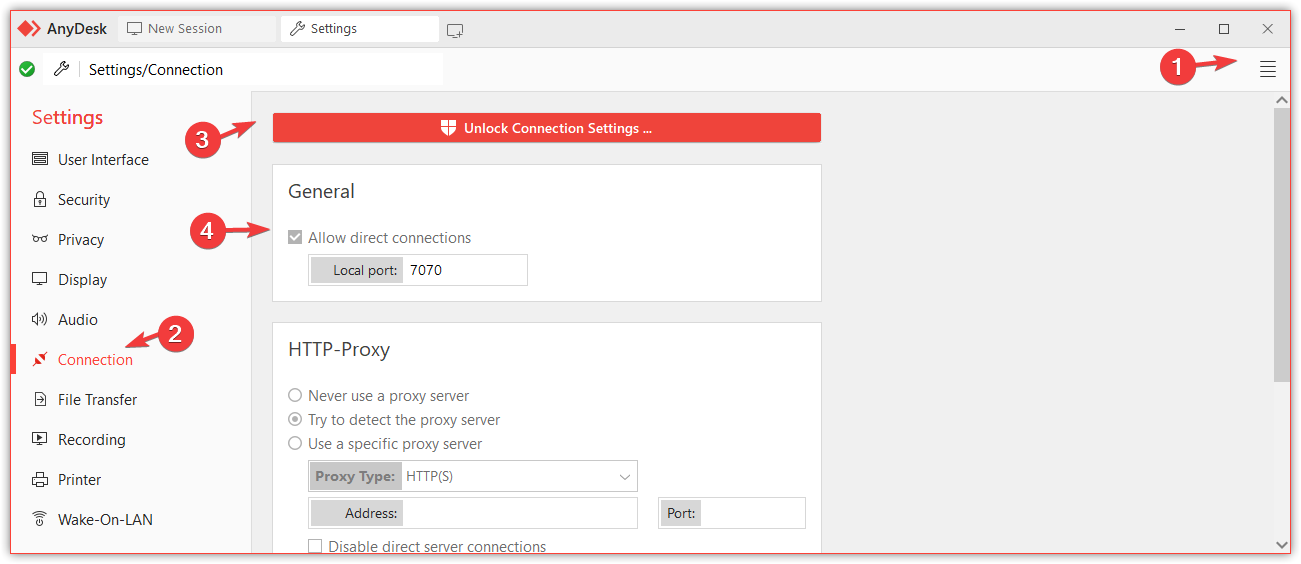Open Recording settings page
Image resolution: width=1301 pixels, height=564 pixels.
[92, 439]
